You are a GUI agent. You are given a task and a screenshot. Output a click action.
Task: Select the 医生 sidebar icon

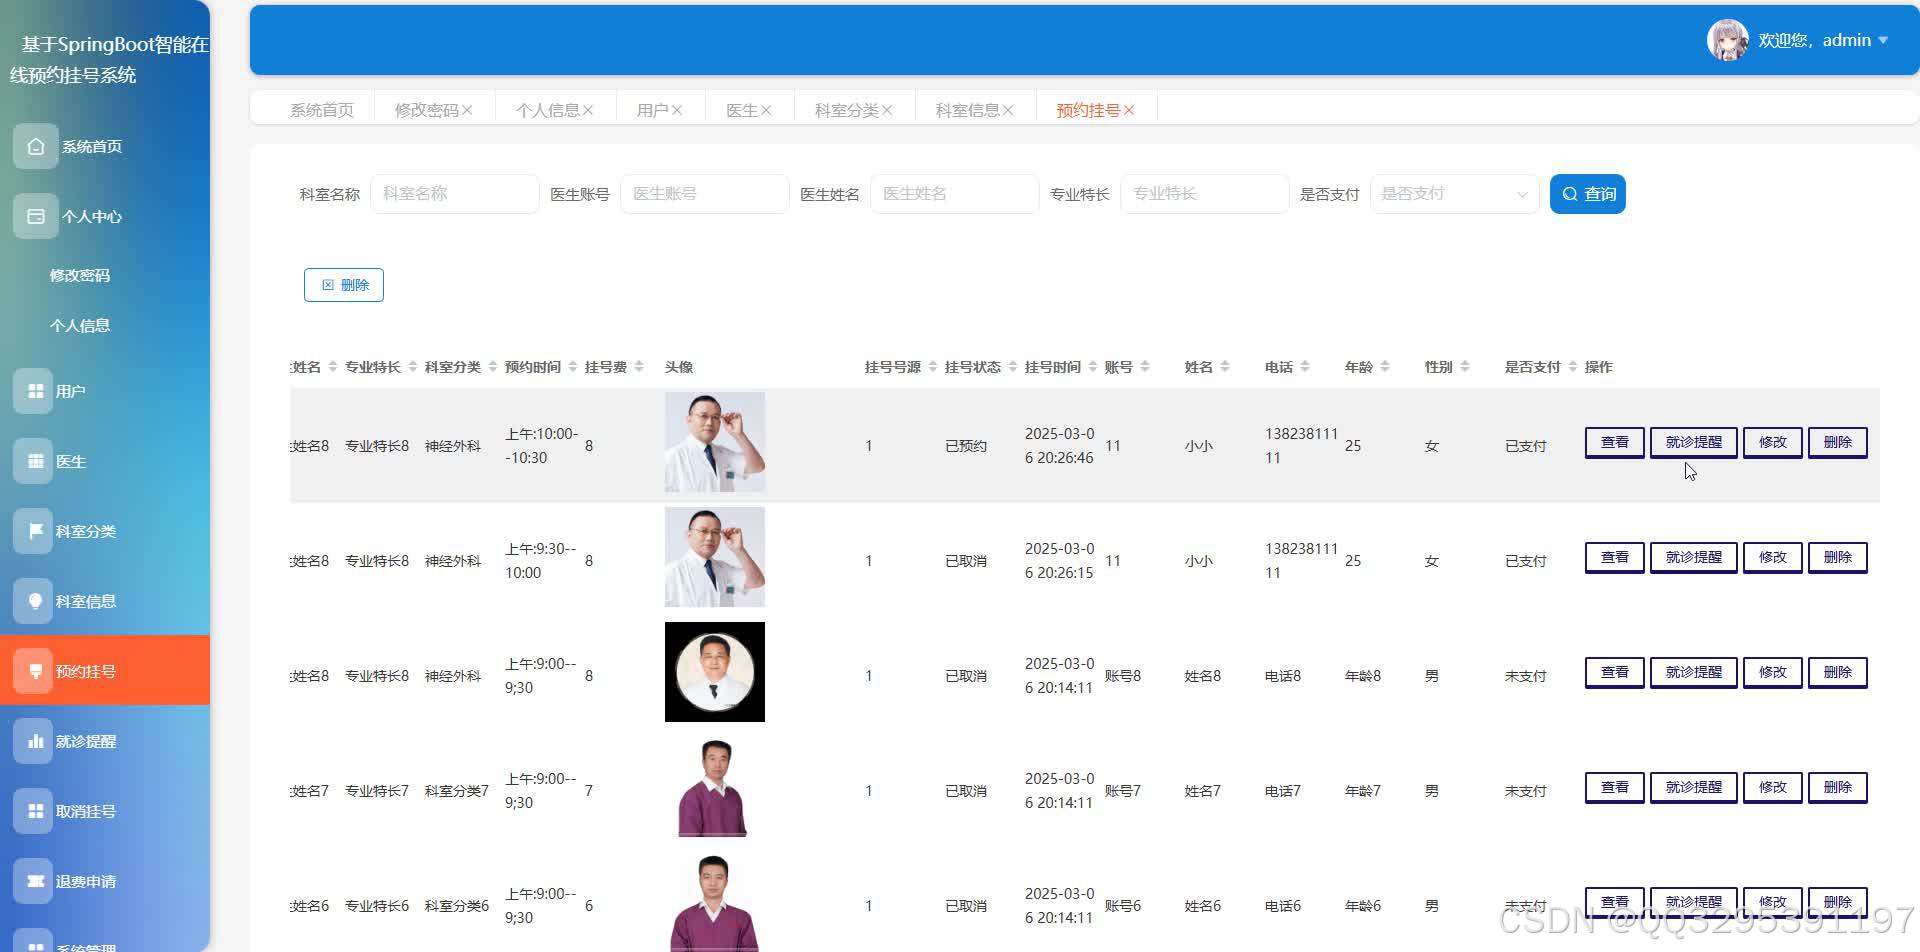tap(36, 461)
